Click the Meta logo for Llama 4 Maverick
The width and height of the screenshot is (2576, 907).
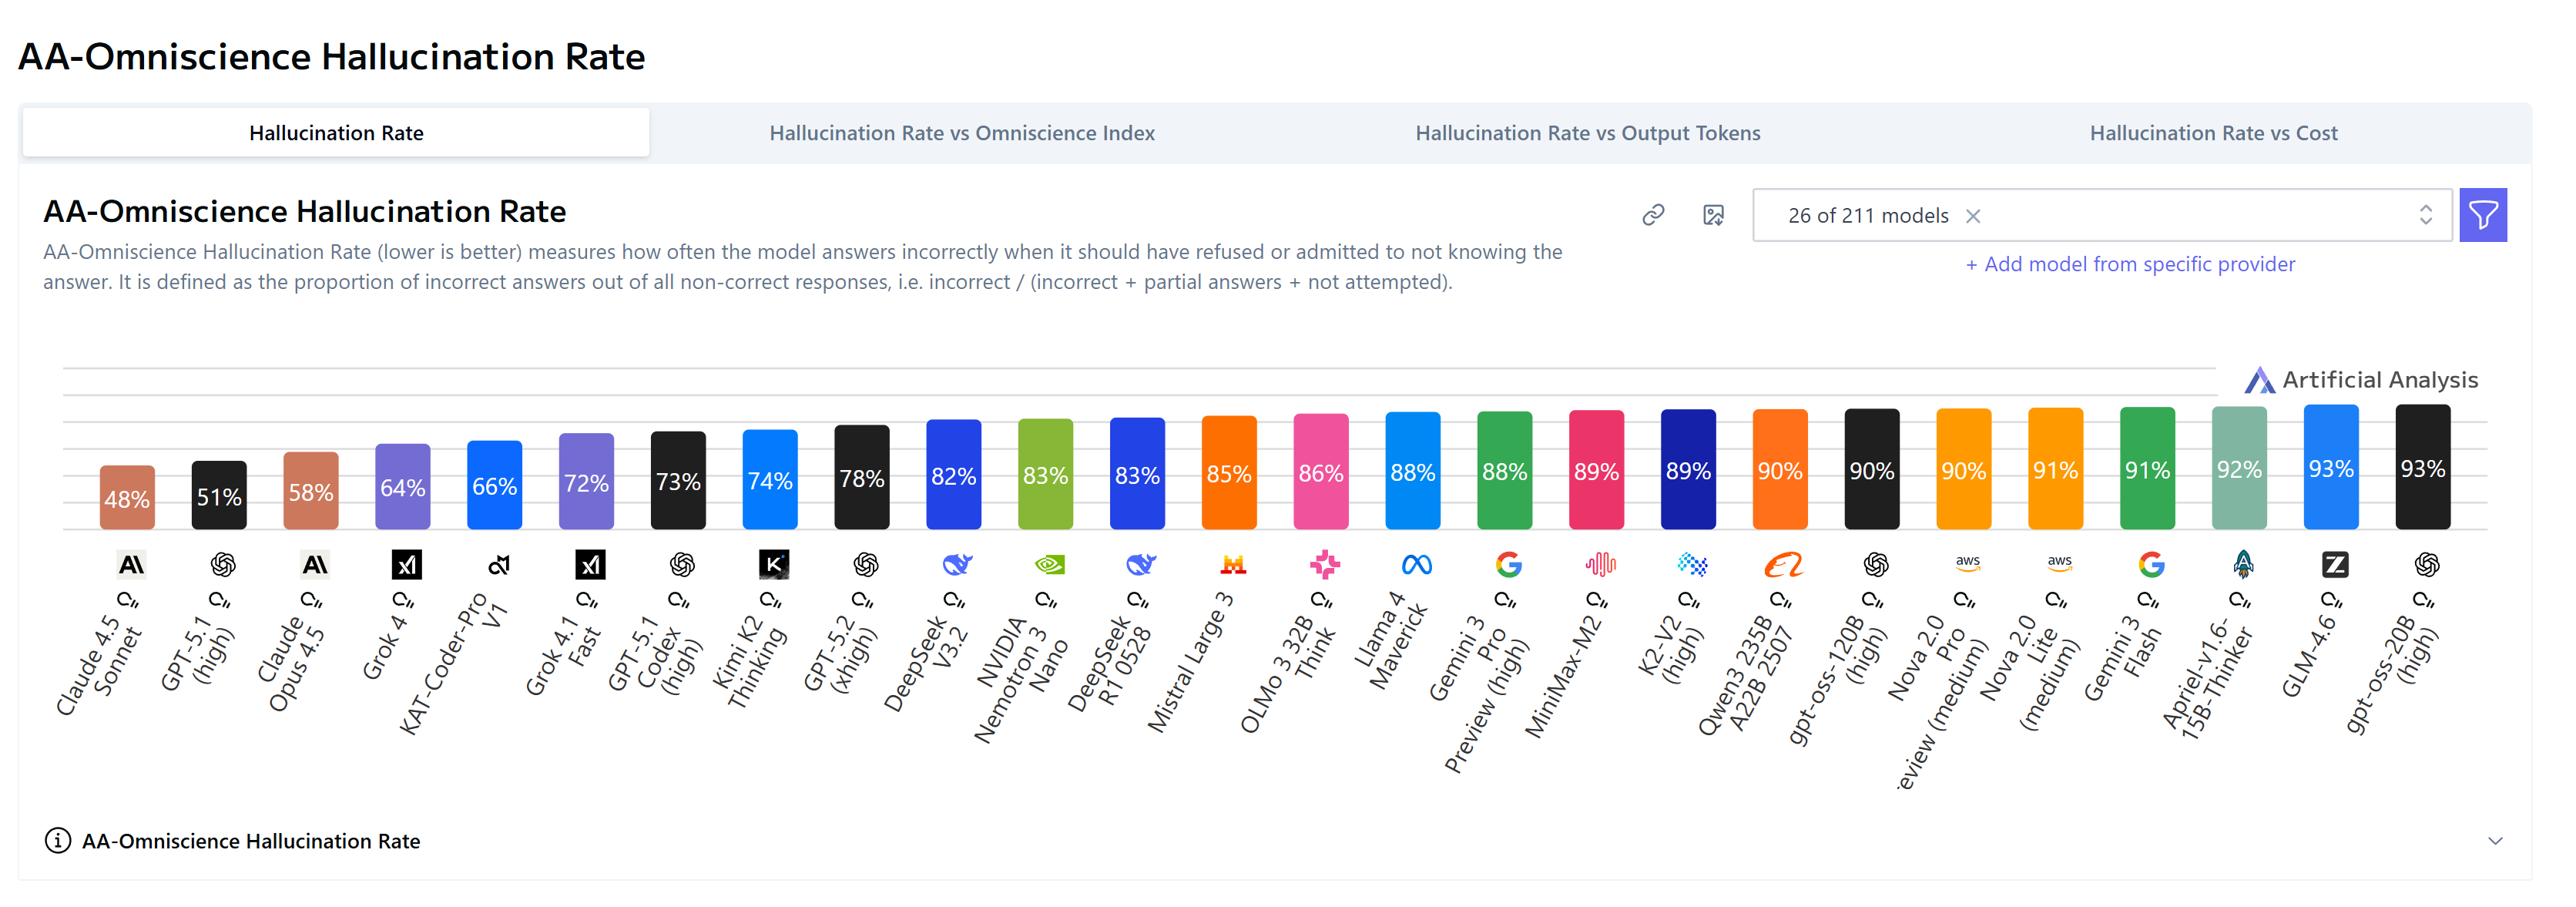pyautogui.click(x=1416, y=565)
